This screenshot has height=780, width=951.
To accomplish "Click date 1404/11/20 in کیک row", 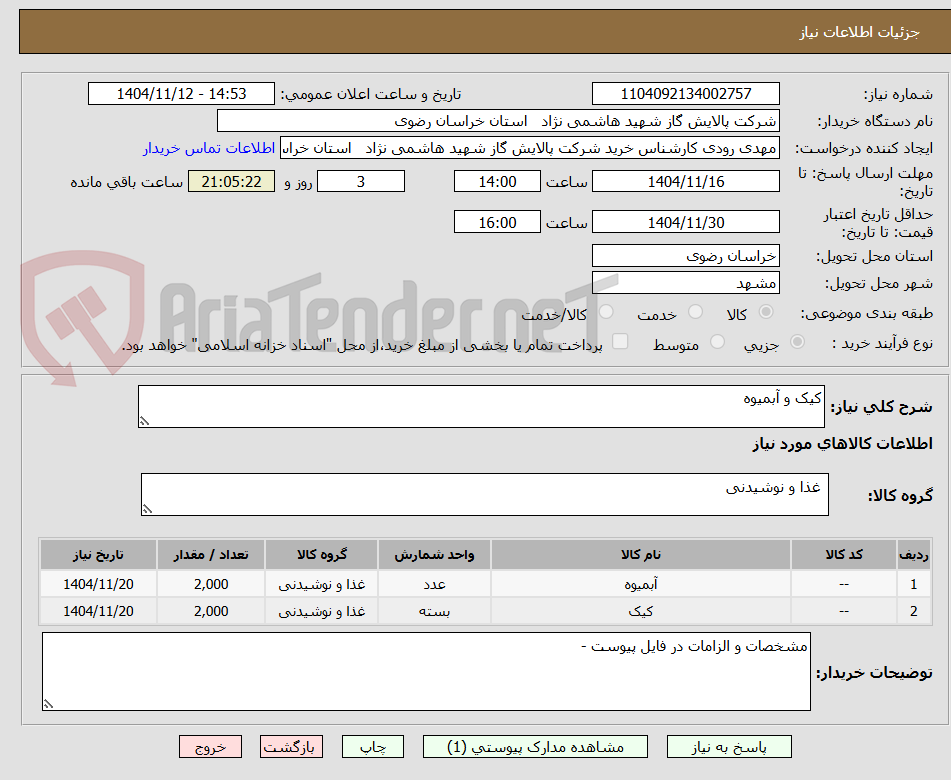I will (x=98, y=611).
